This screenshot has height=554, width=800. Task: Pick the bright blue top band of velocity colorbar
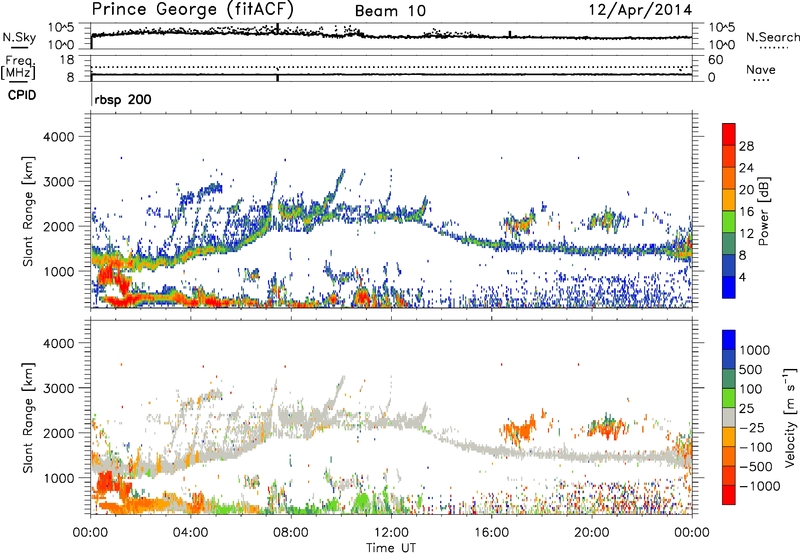pos(729,340)
